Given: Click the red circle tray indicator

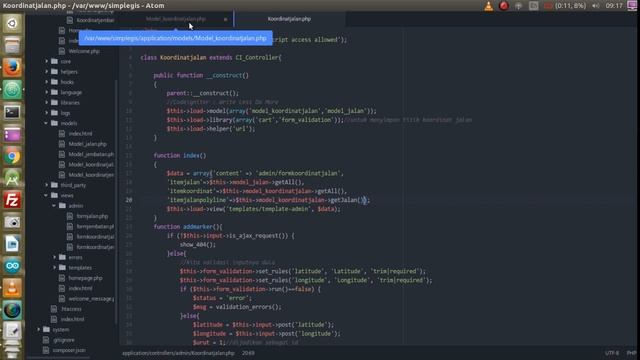Looking at the screenshot, I should 504,6.
